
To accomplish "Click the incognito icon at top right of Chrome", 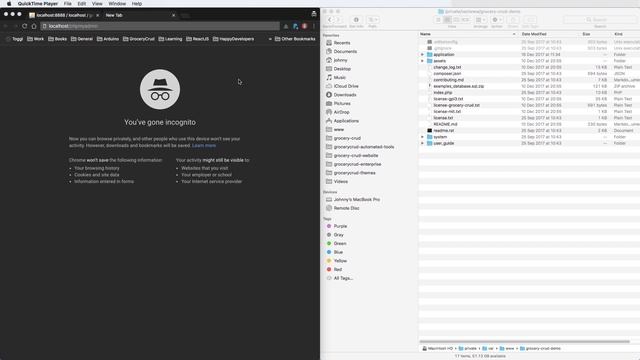I will pos(313,14).
